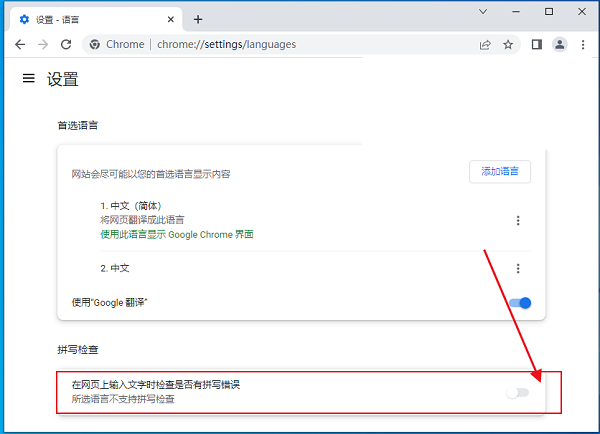The image size is (600, 434).
Task: Enable the spell check toggle
Action: pos(517,392)
